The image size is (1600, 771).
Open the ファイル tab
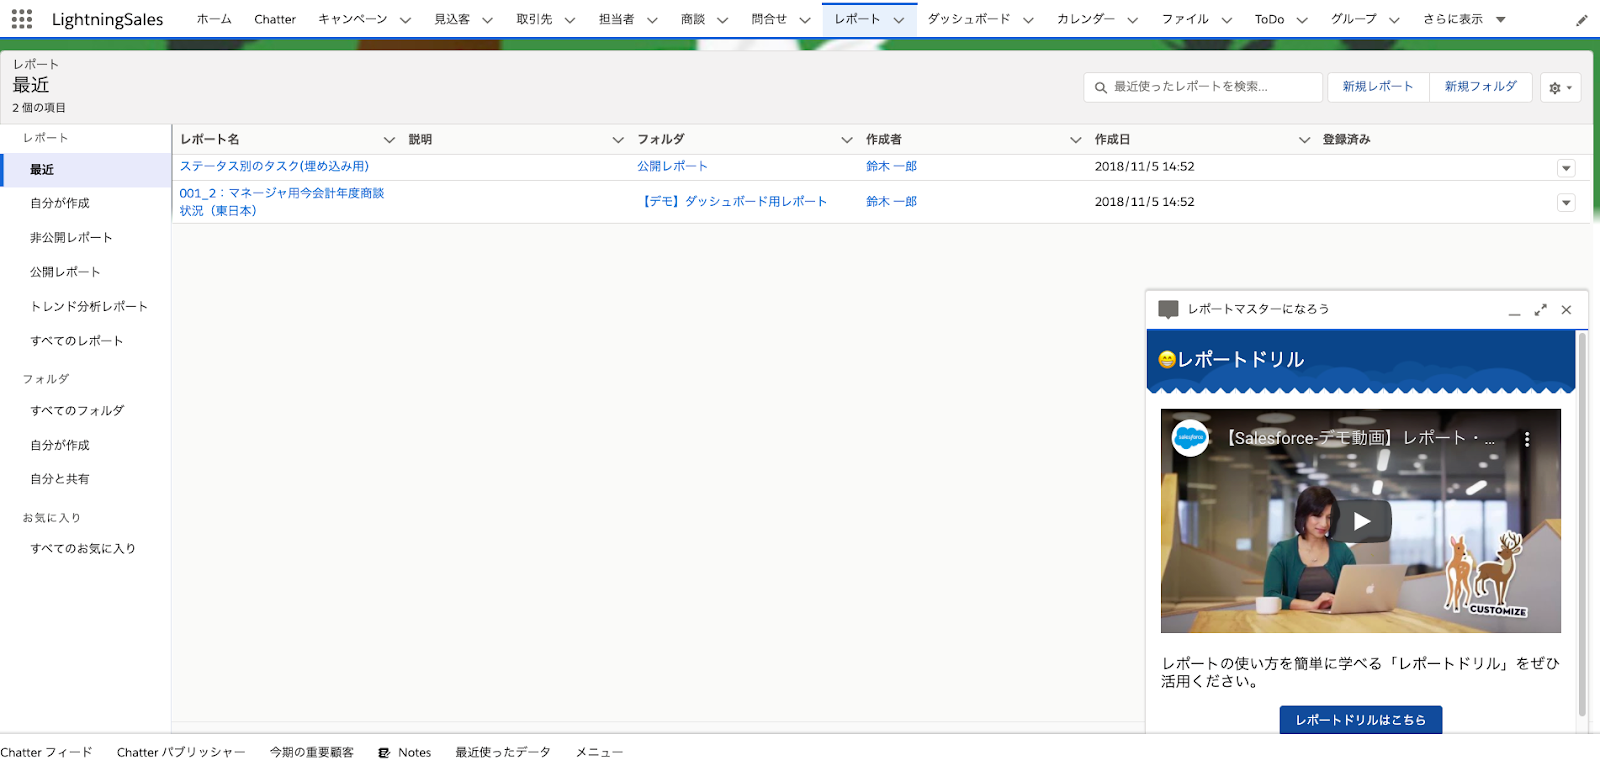click(x=1185, y=19)
